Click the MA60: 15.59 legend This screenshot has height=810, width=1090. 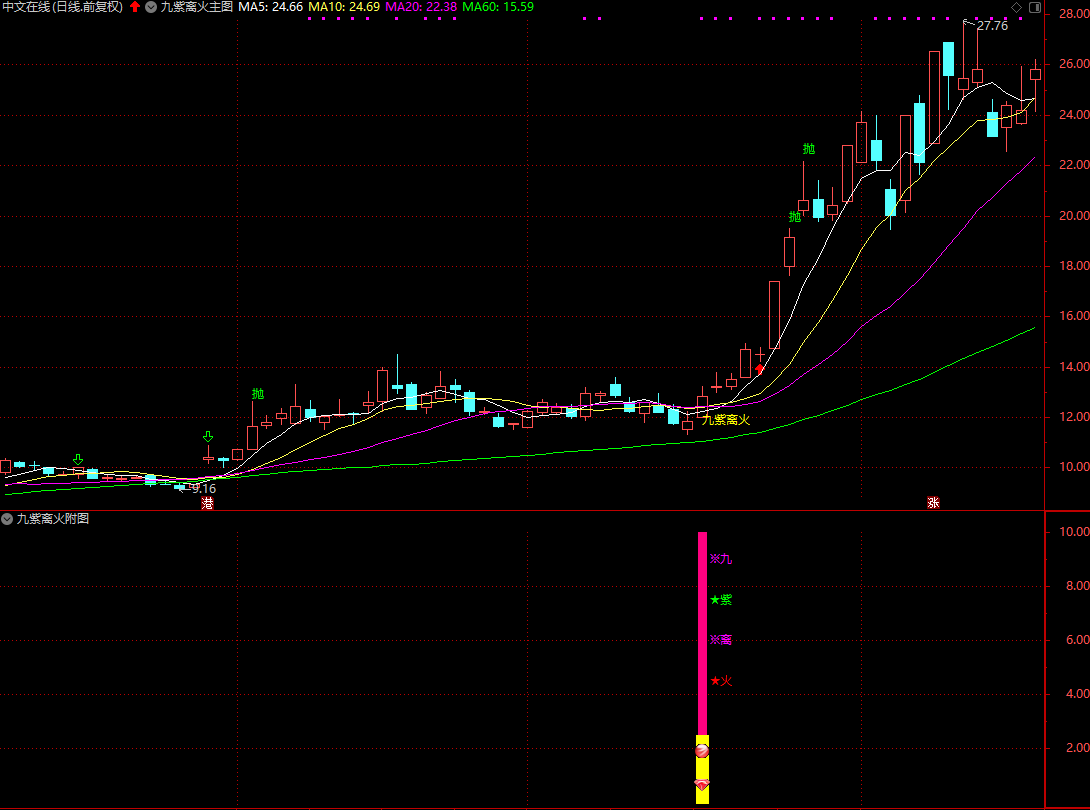(x=498, y=7)
